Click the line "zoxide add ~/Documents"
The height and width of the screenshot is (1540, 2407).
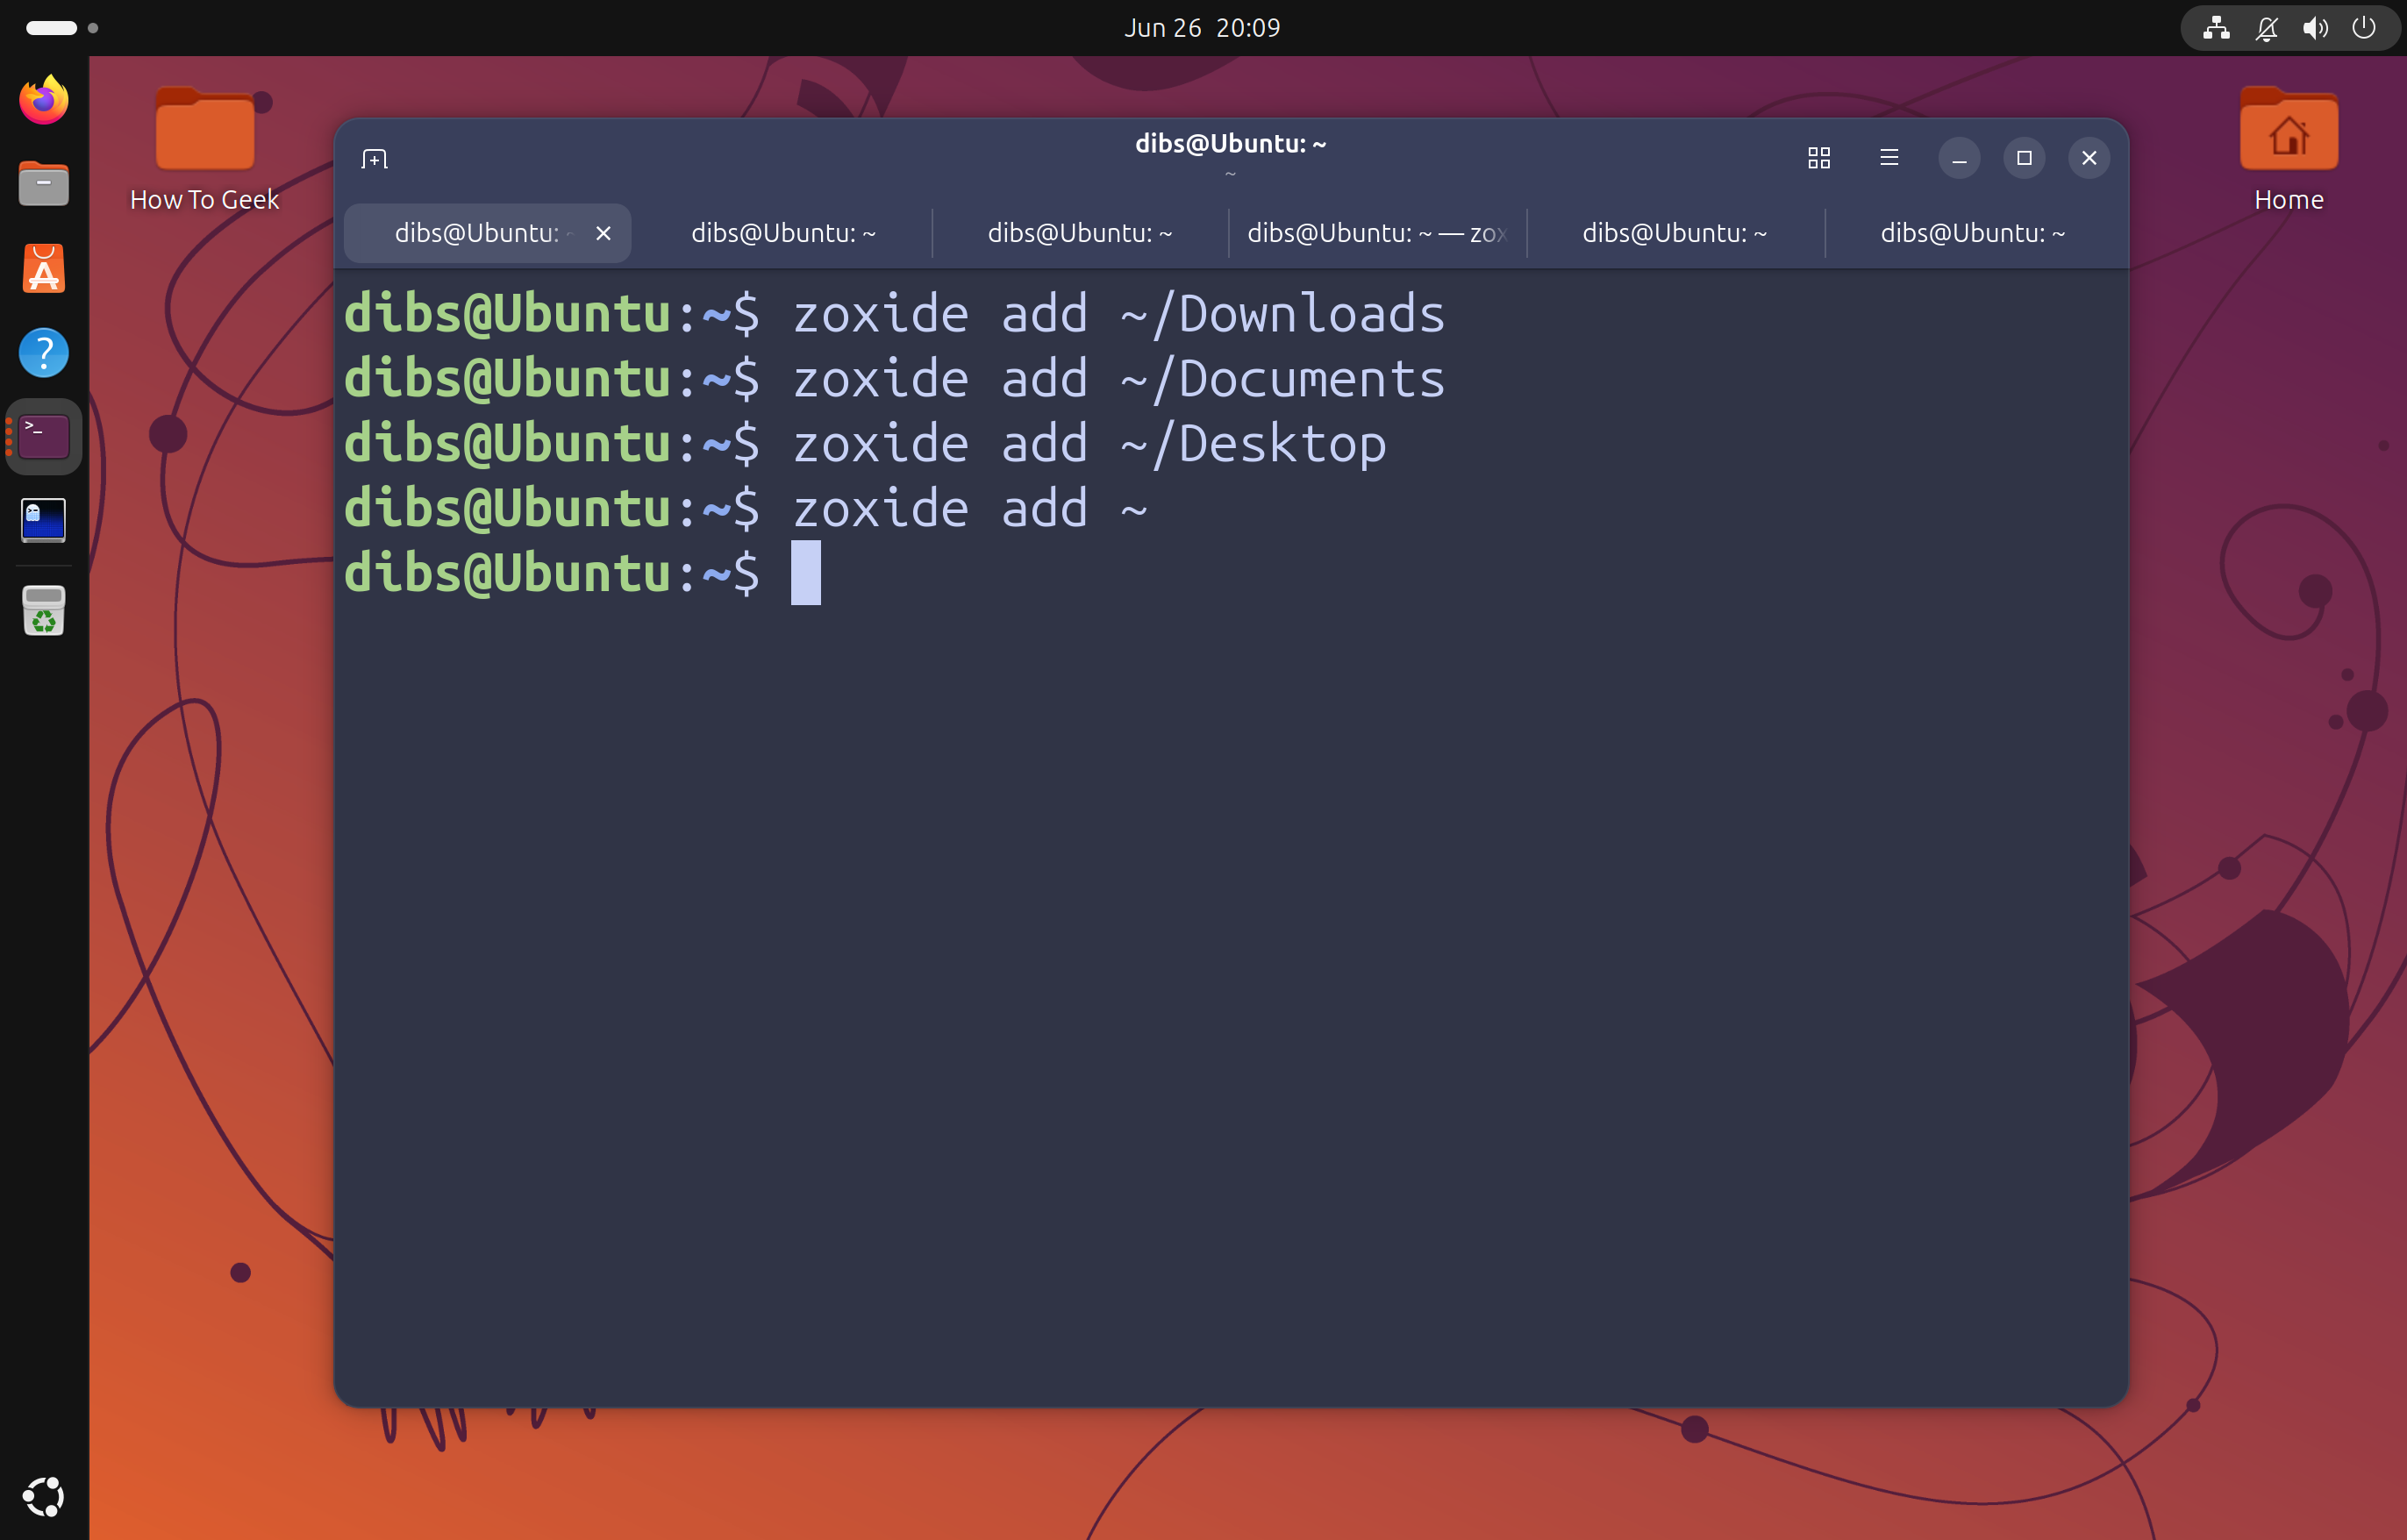click(1119, 379)
